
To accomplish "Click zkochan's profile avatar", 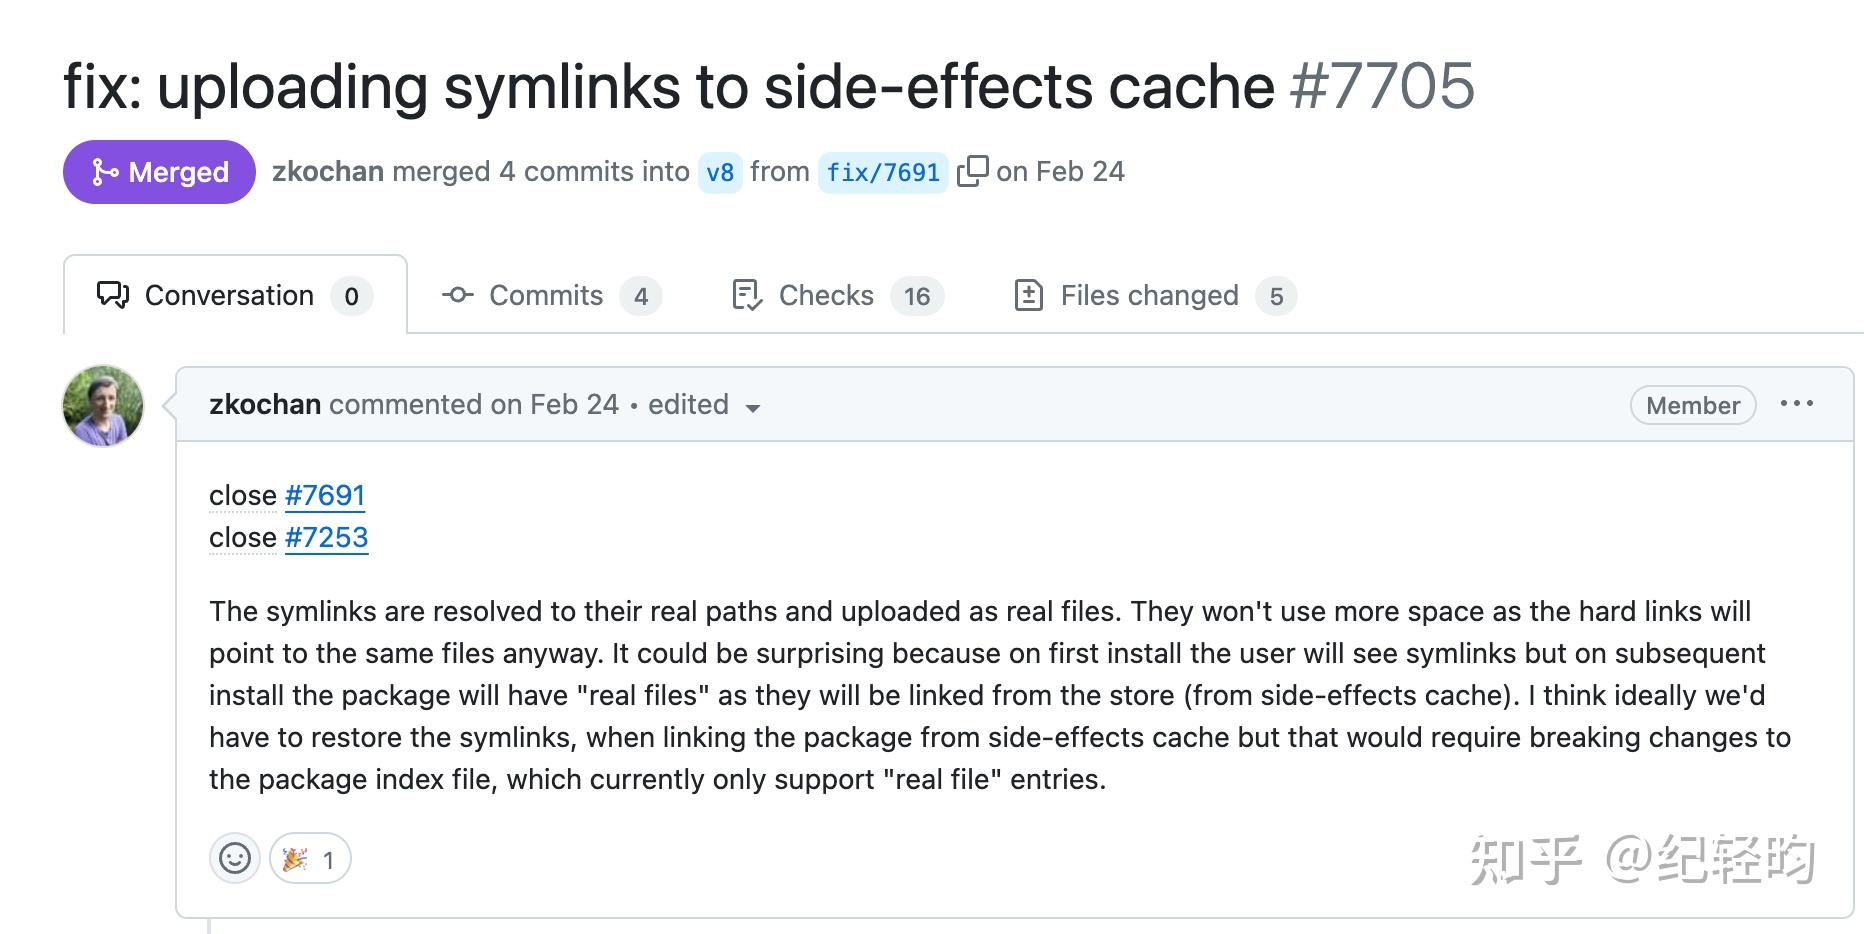I will 103,405.
